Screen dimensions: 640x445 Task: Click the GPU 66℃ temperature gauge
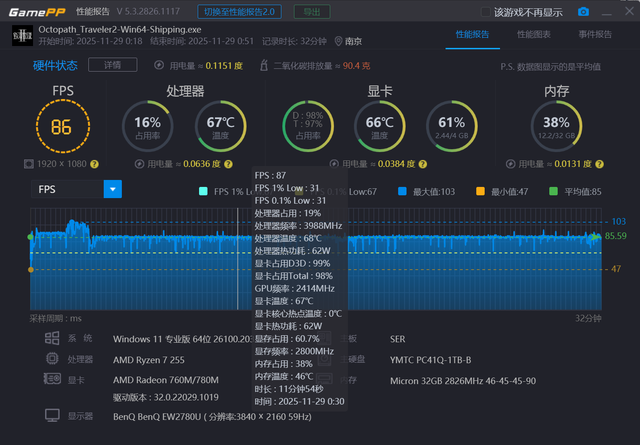(x=380, y=126)
